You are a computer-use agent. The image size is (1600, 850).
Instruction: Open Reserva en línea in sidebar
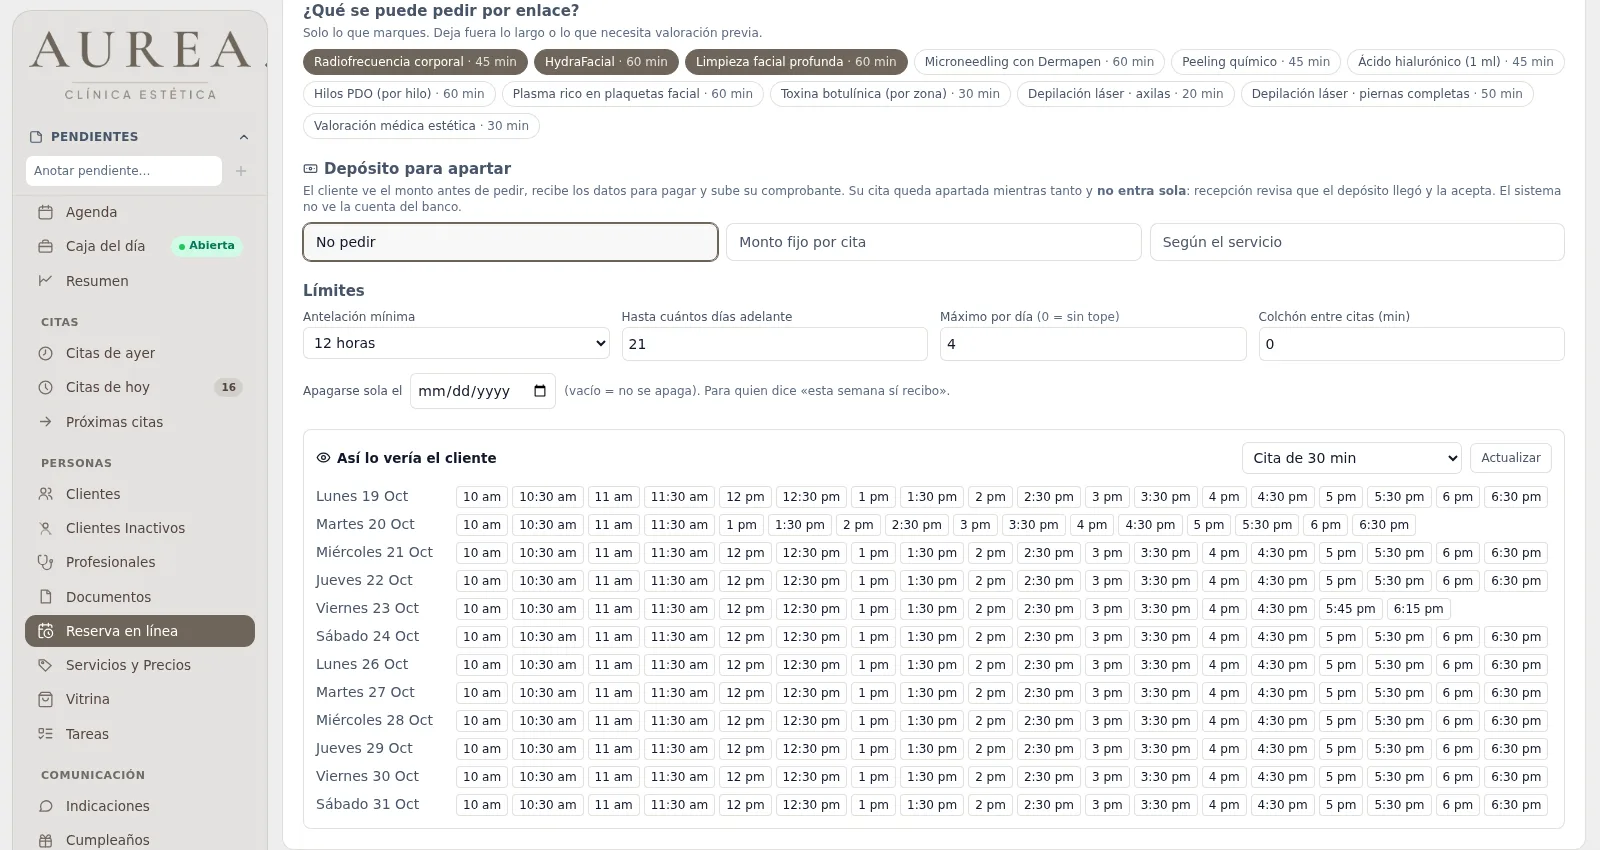(140, 631)
